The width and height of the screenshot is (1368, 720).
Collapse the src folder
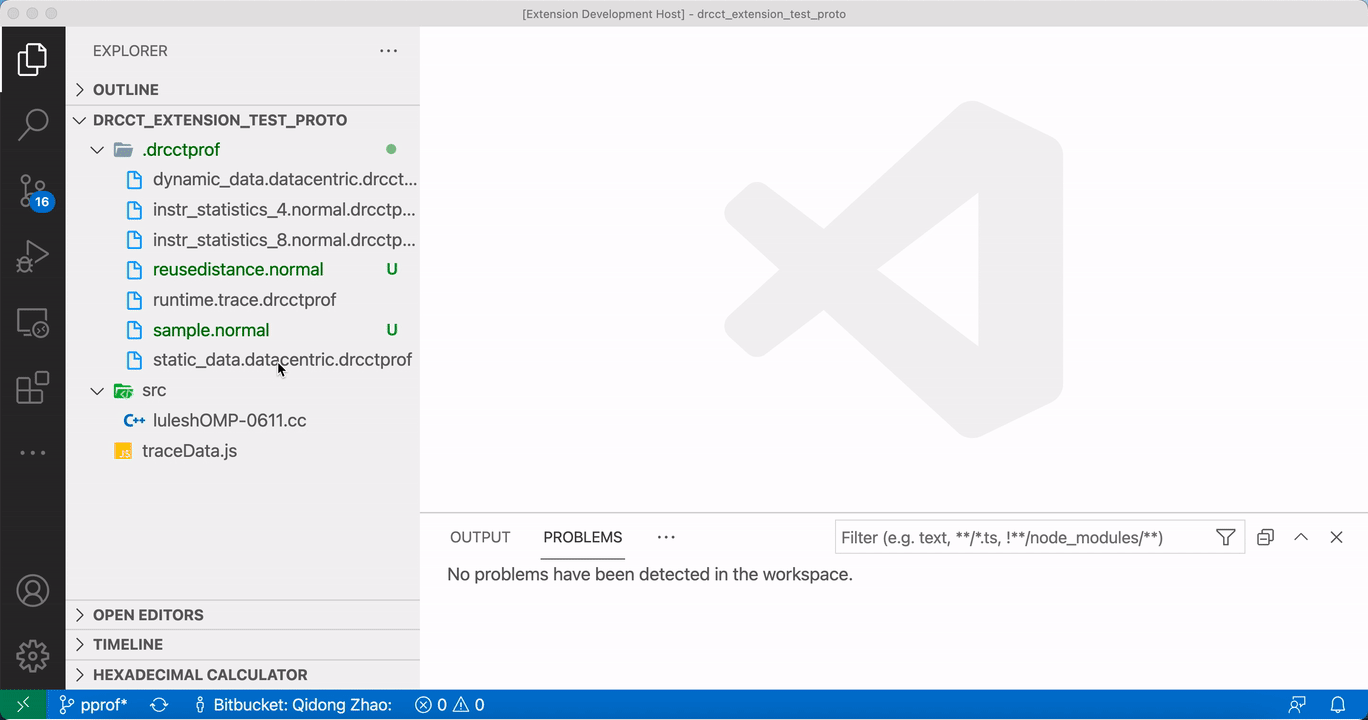[97, 391]
